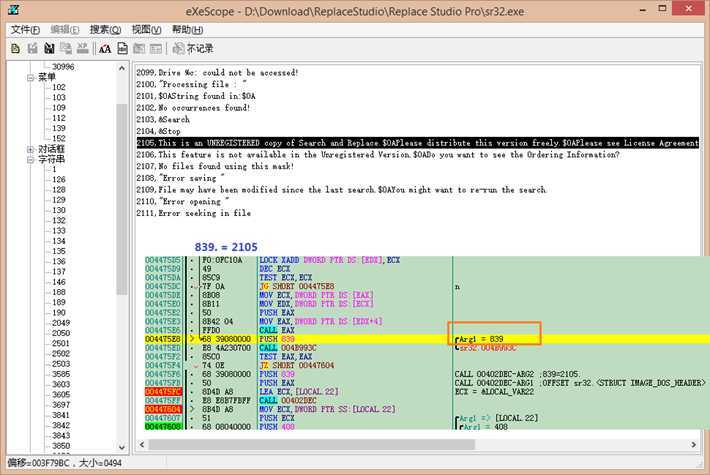Click the Open file toolbar icon

[15, 48]
